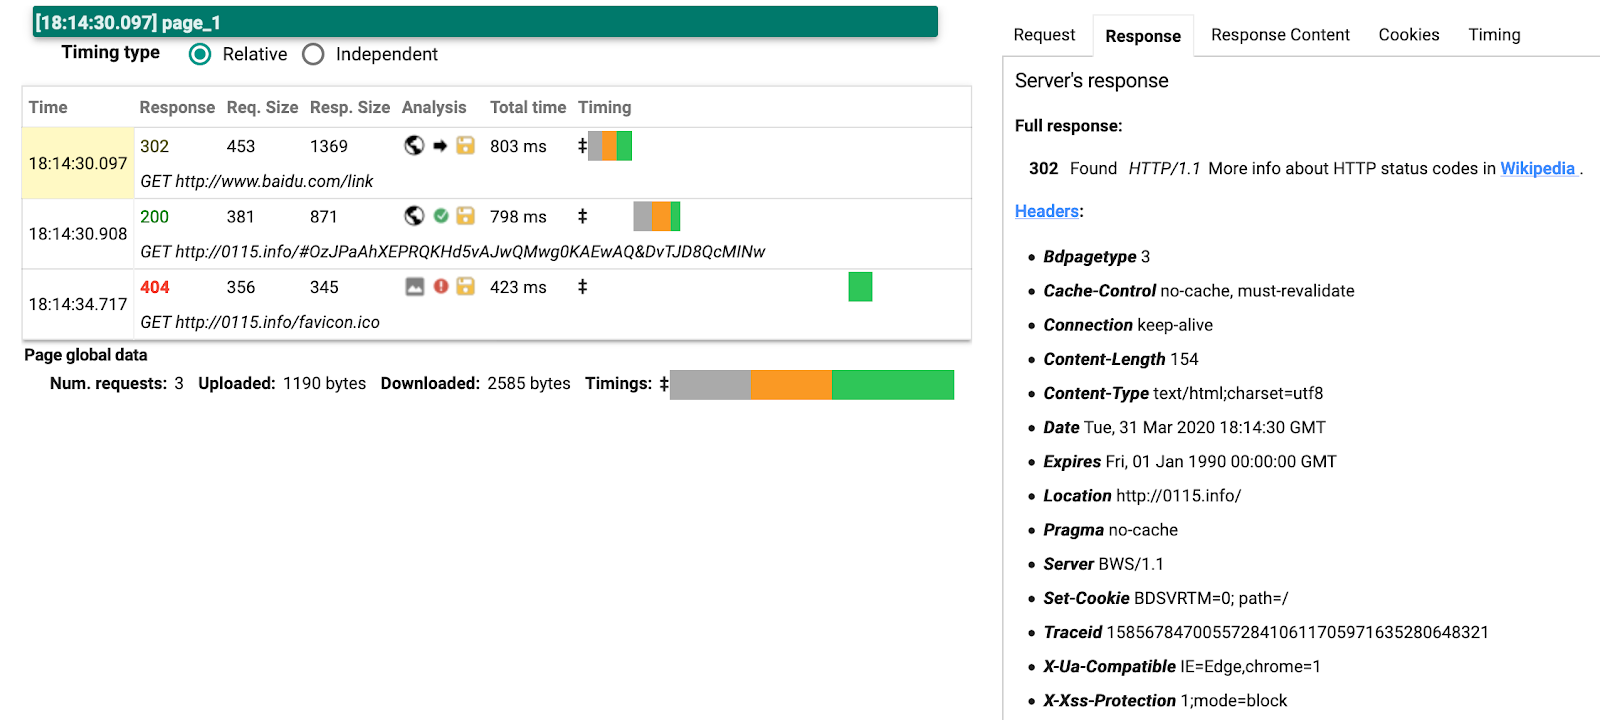Viewport: 1600px width, 720px height.
Task: Click the timing bar of the 302 request
Action: pyautogui.click(x=610, y=146)
